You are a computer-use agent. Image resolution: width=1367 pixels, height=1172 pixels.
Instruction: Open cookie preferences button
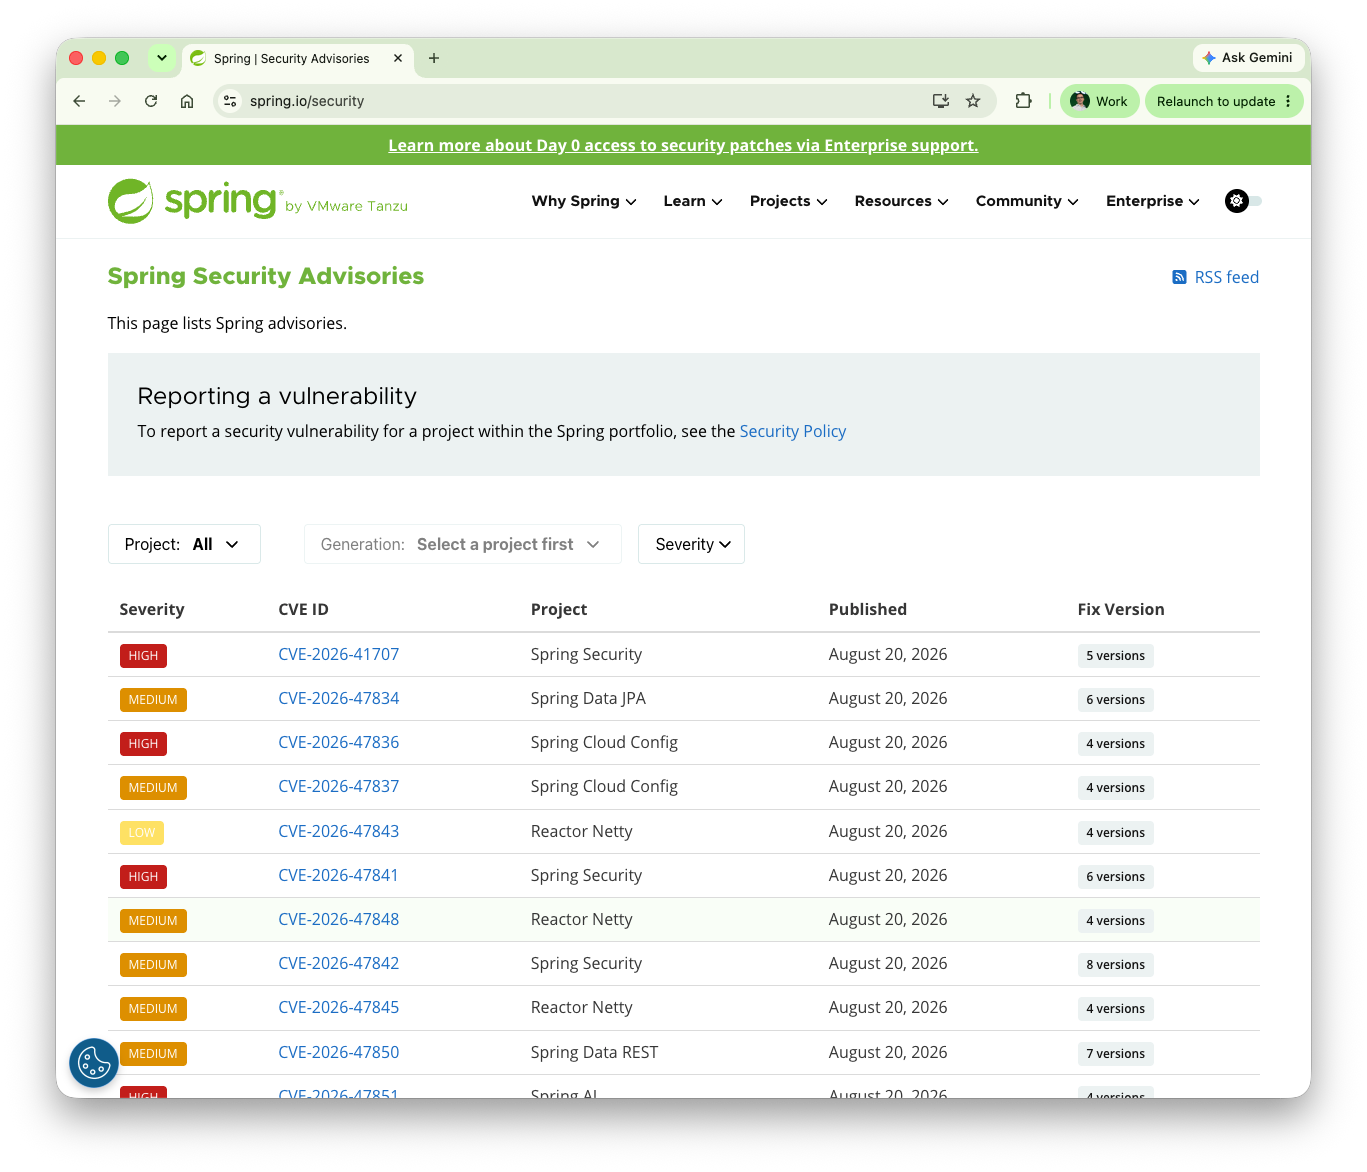click(94, 1063)
